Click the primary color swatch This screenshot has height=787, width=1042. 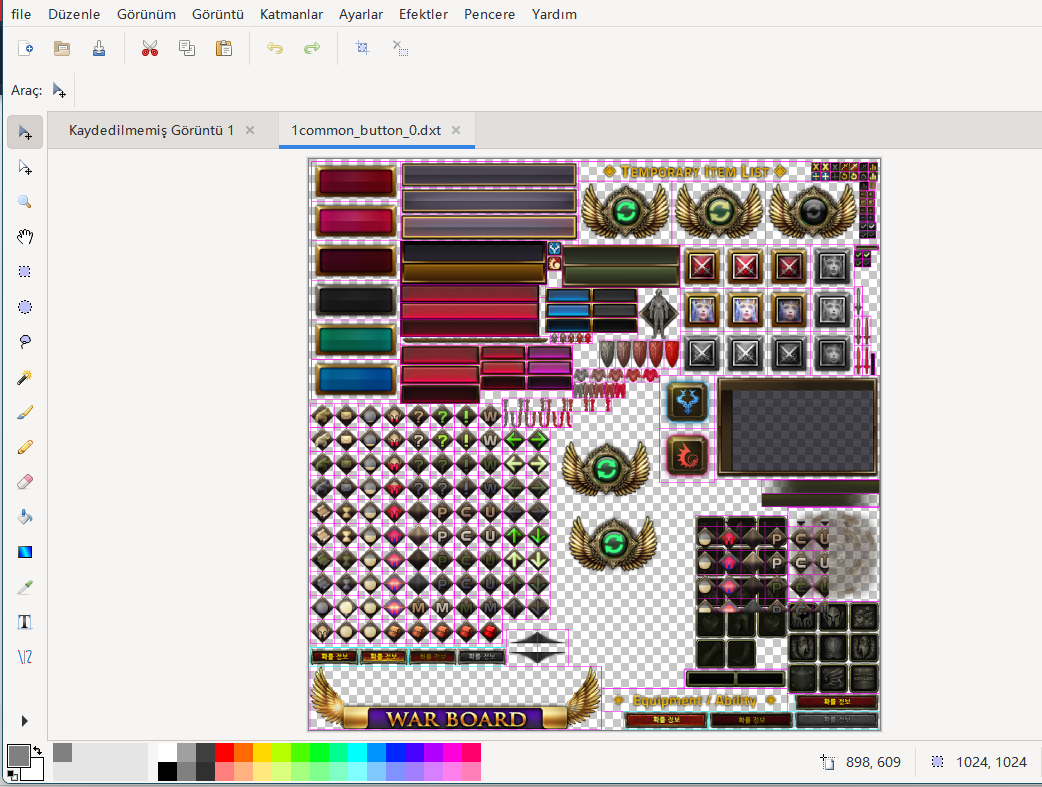(x=18, y=756)
